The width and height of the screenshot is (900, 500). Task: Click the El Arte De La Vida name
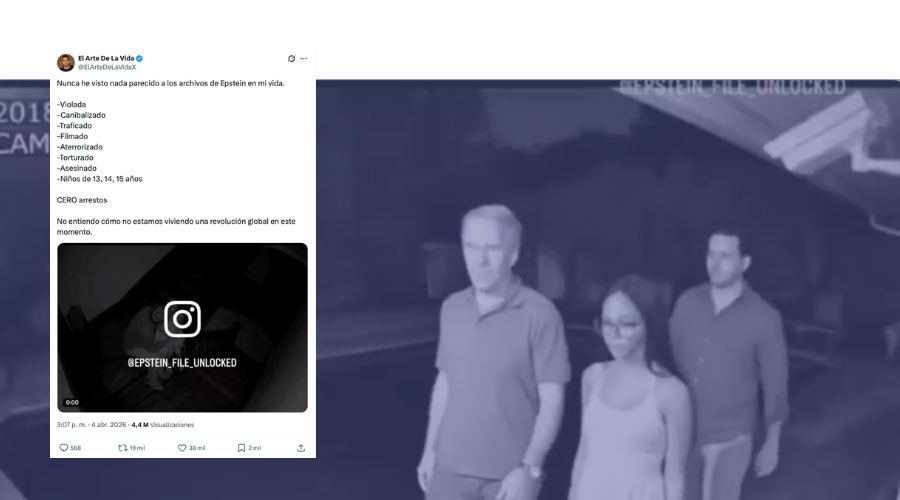106,58
